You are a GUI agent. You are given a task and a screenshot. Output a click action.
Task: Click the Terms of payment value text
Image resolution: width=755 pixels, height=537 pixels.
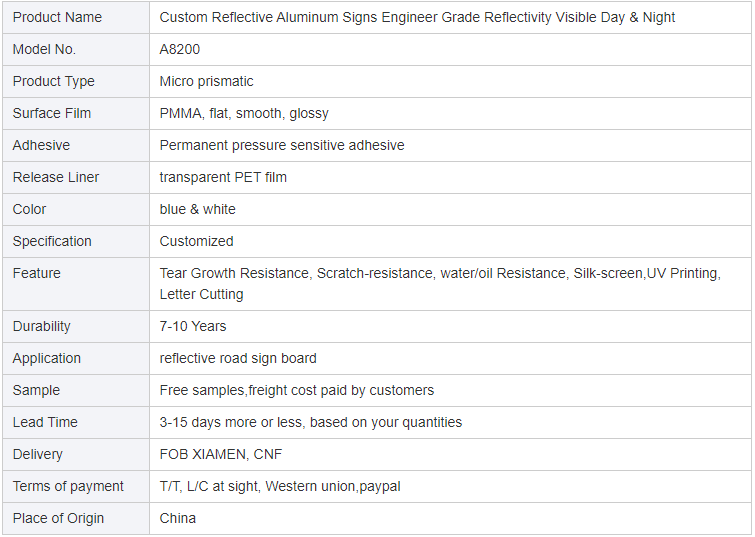(280, 486)
